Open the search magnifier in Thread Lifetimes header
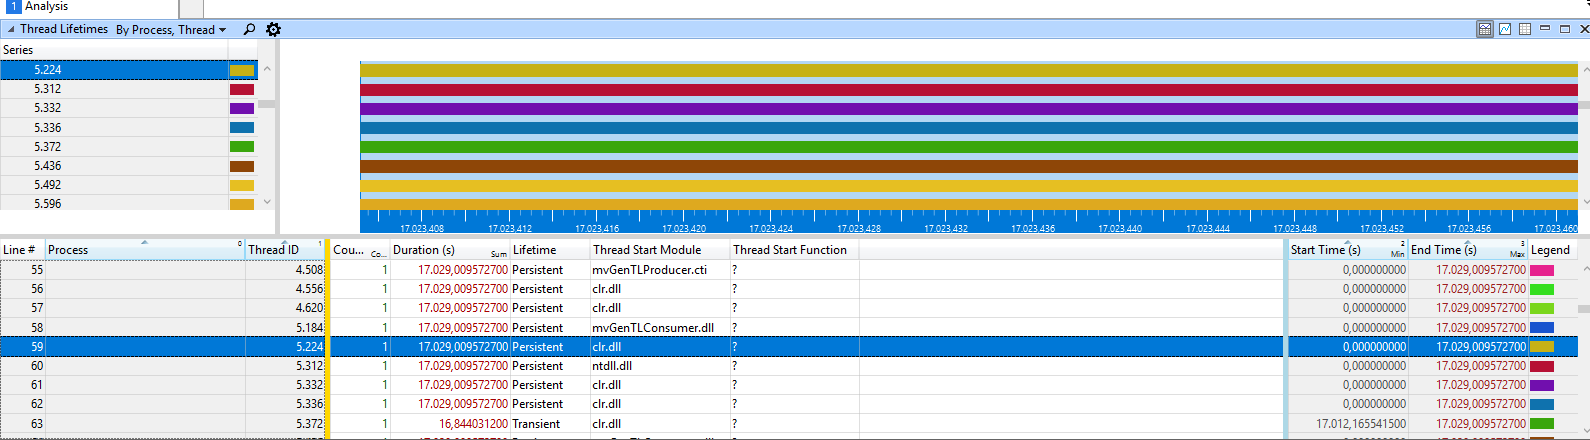This screenshot has width=1590, height=440. coord(249,30)
